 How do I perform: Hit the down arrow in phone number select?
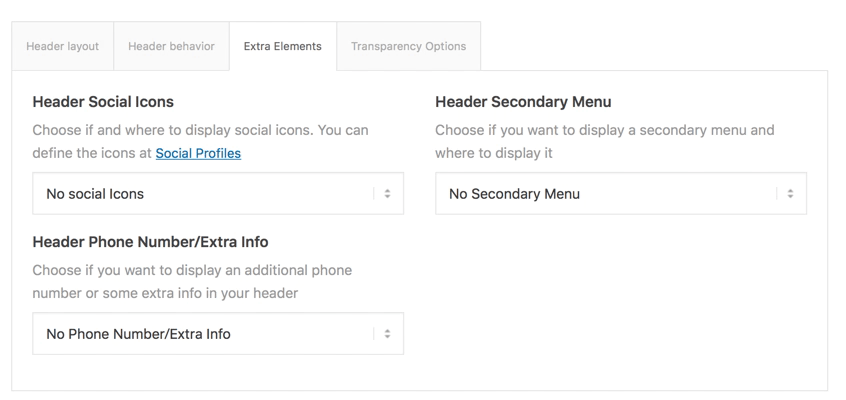[x=388, y=338]
